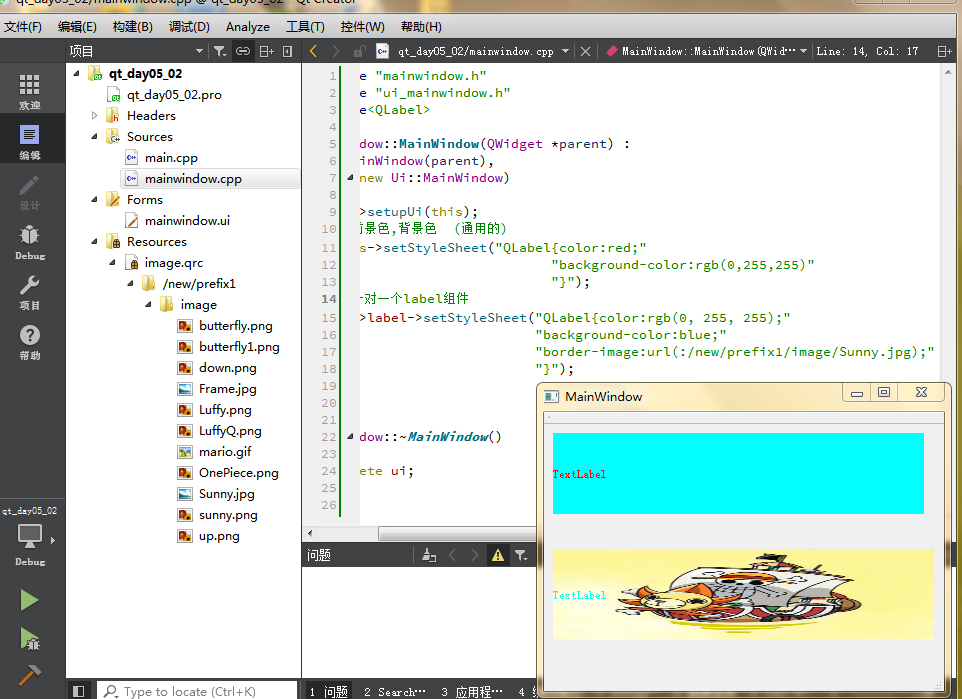Click the filter tree icon in the project panel
Viewport: 962px width, 699px height.
[220, 52]
